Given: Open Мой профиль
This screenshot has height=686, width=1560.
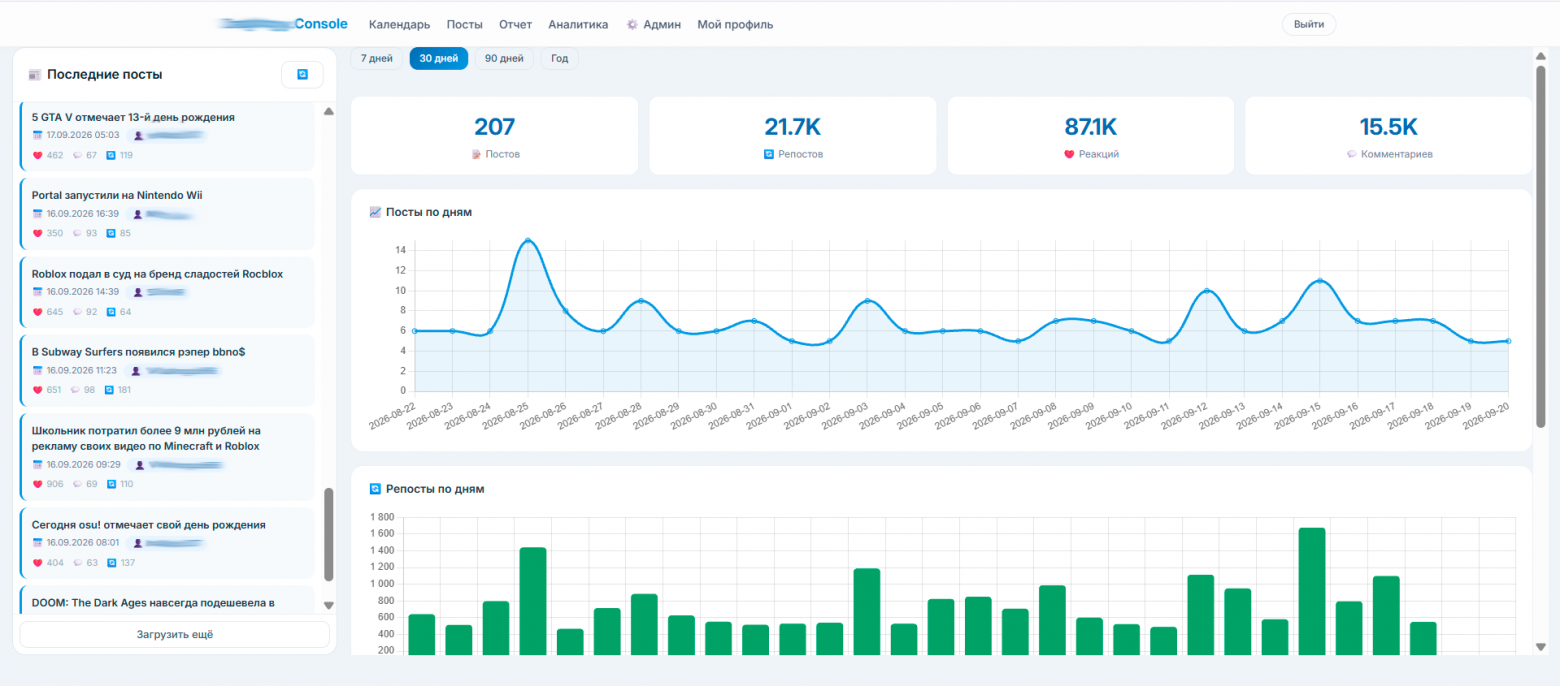Looking at the screenshot, I should 735,24.
